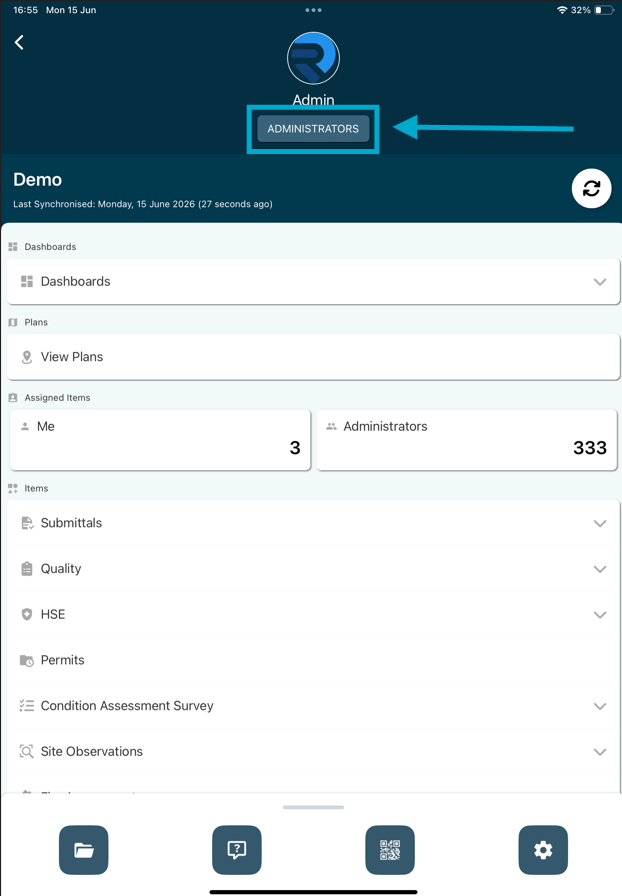
Task: Expand Condition Assessment Survey chevron
Action: (600, 706)
